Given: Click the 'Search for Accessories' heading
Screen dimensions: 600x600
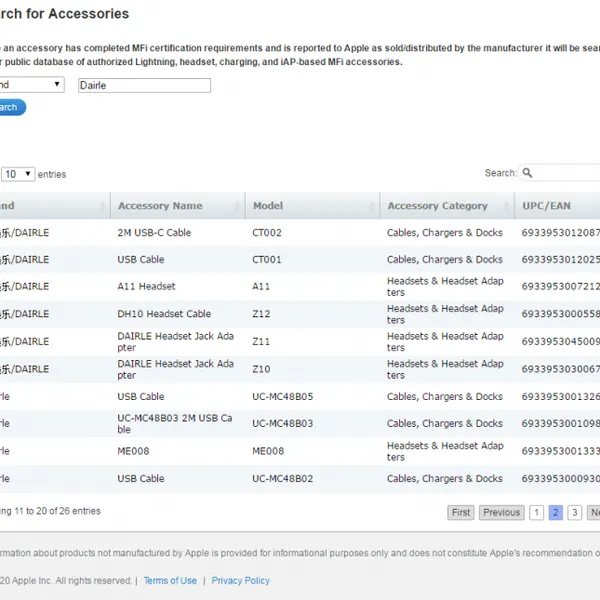Looking at the screenshot, I should [64, 14].
